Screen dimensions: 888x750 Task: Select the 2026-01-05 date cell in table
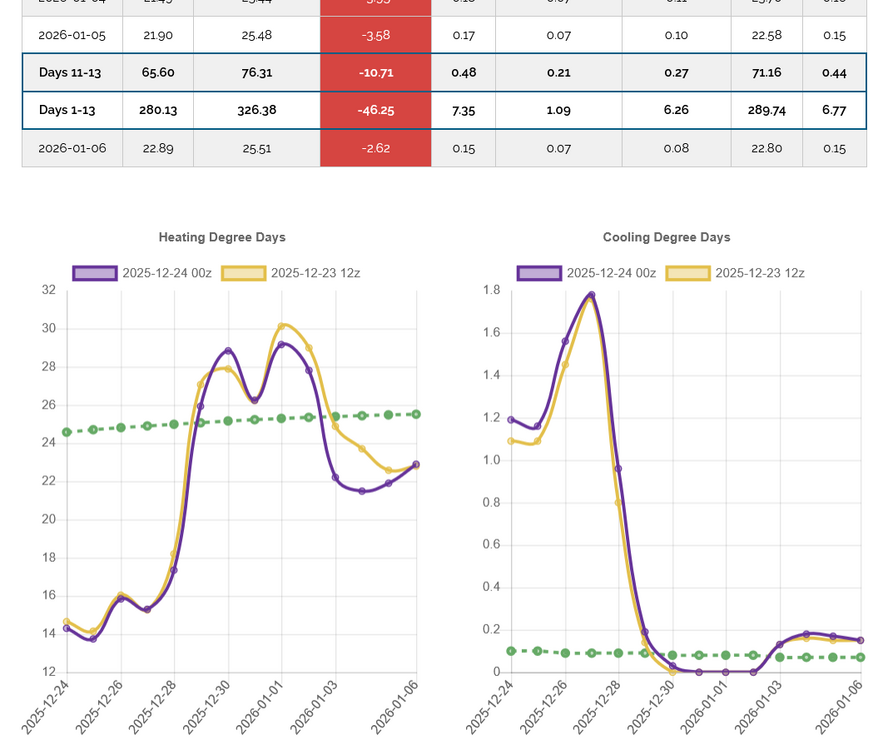coord(72,35)
